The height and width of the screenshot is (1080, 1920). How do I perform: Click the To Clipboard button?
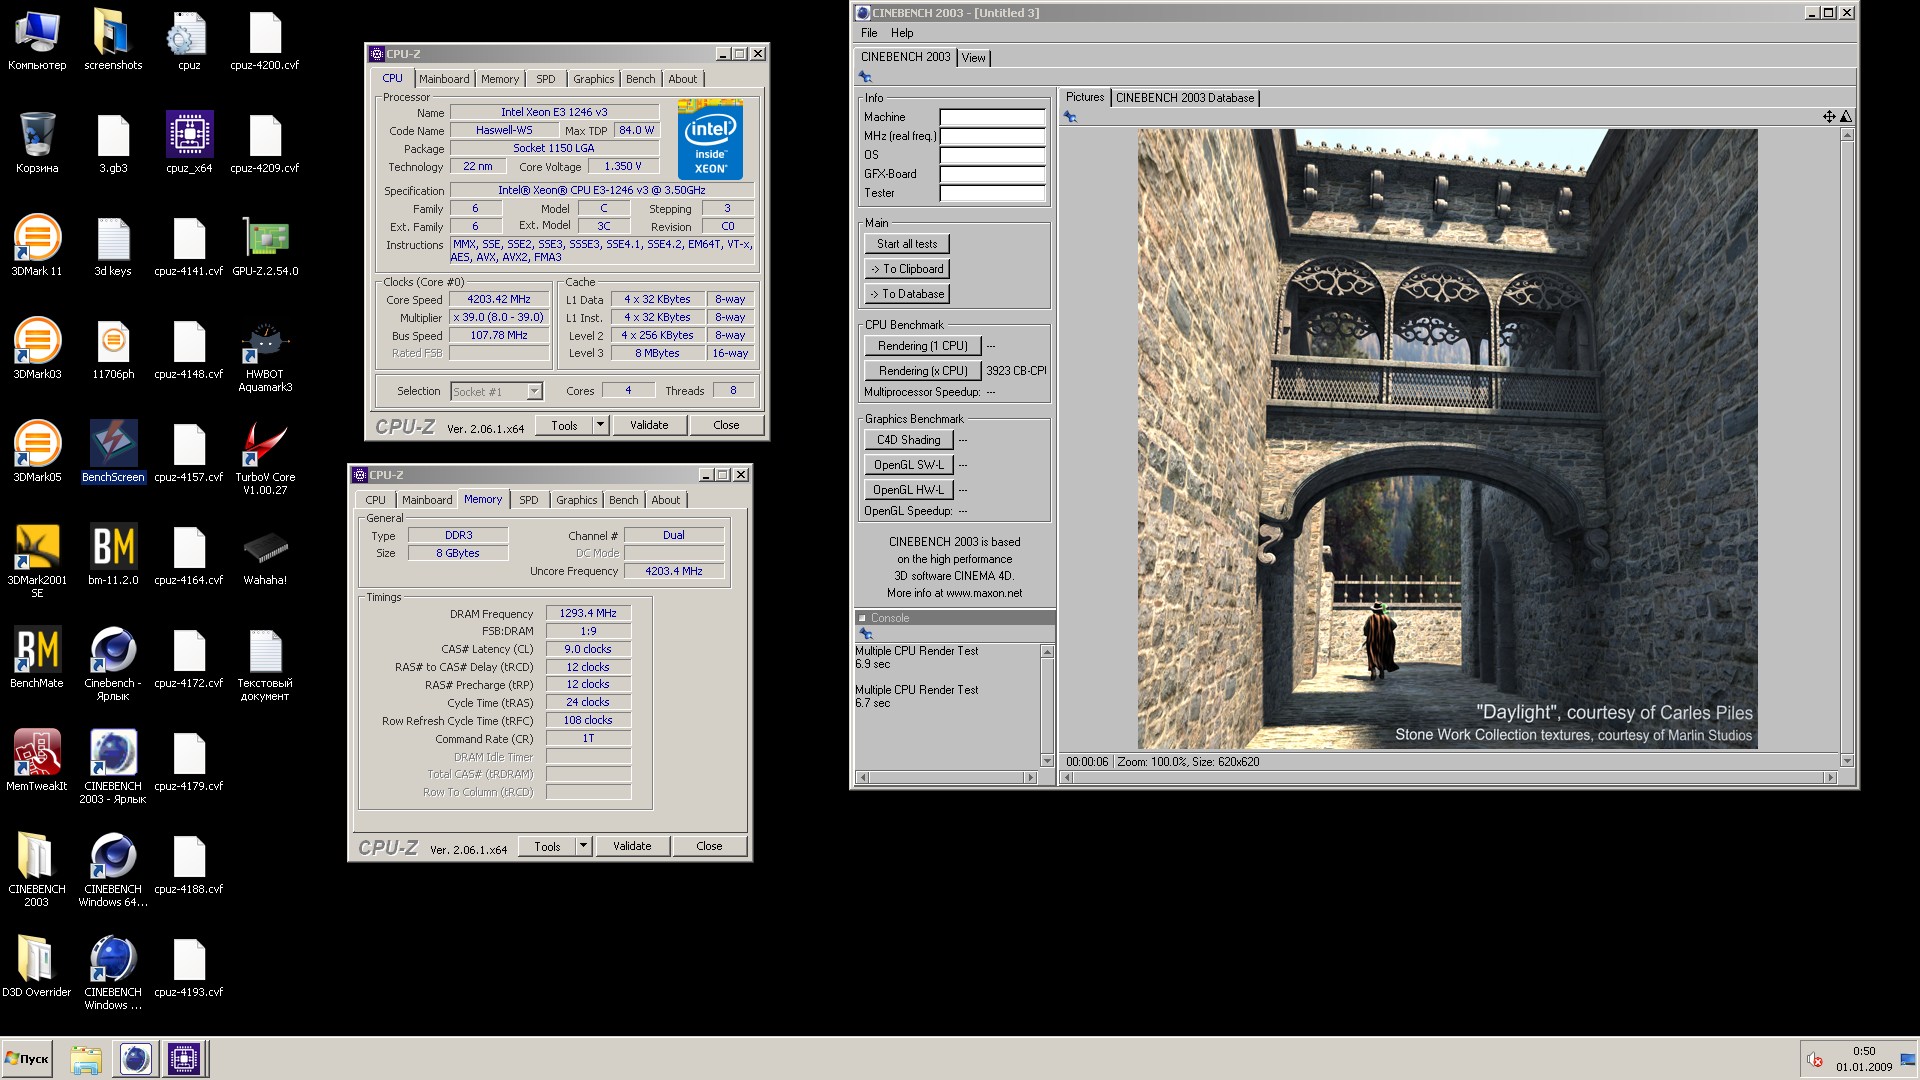907,269
